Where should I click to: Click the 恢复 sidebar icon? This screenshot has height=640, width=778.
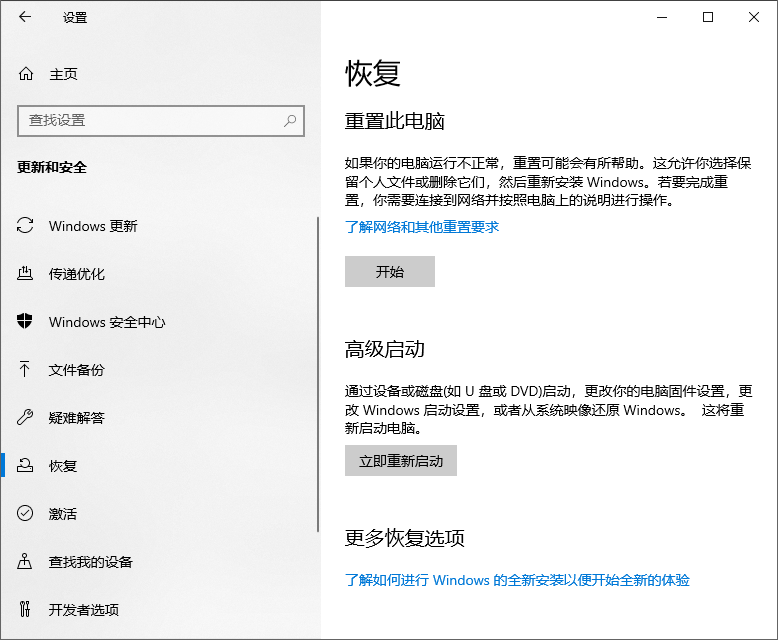coord(25,465)
